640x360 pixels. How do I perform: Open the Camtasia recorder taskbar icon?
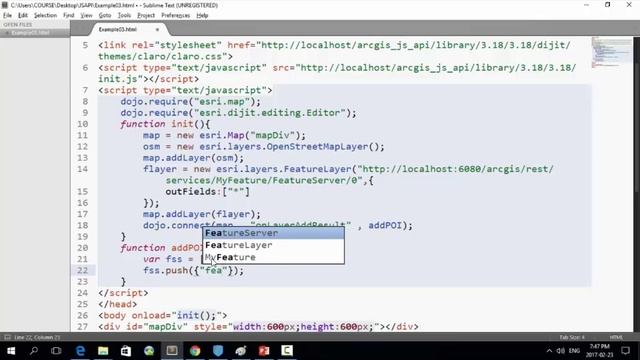pyautogui.click(x=287, y=351)
